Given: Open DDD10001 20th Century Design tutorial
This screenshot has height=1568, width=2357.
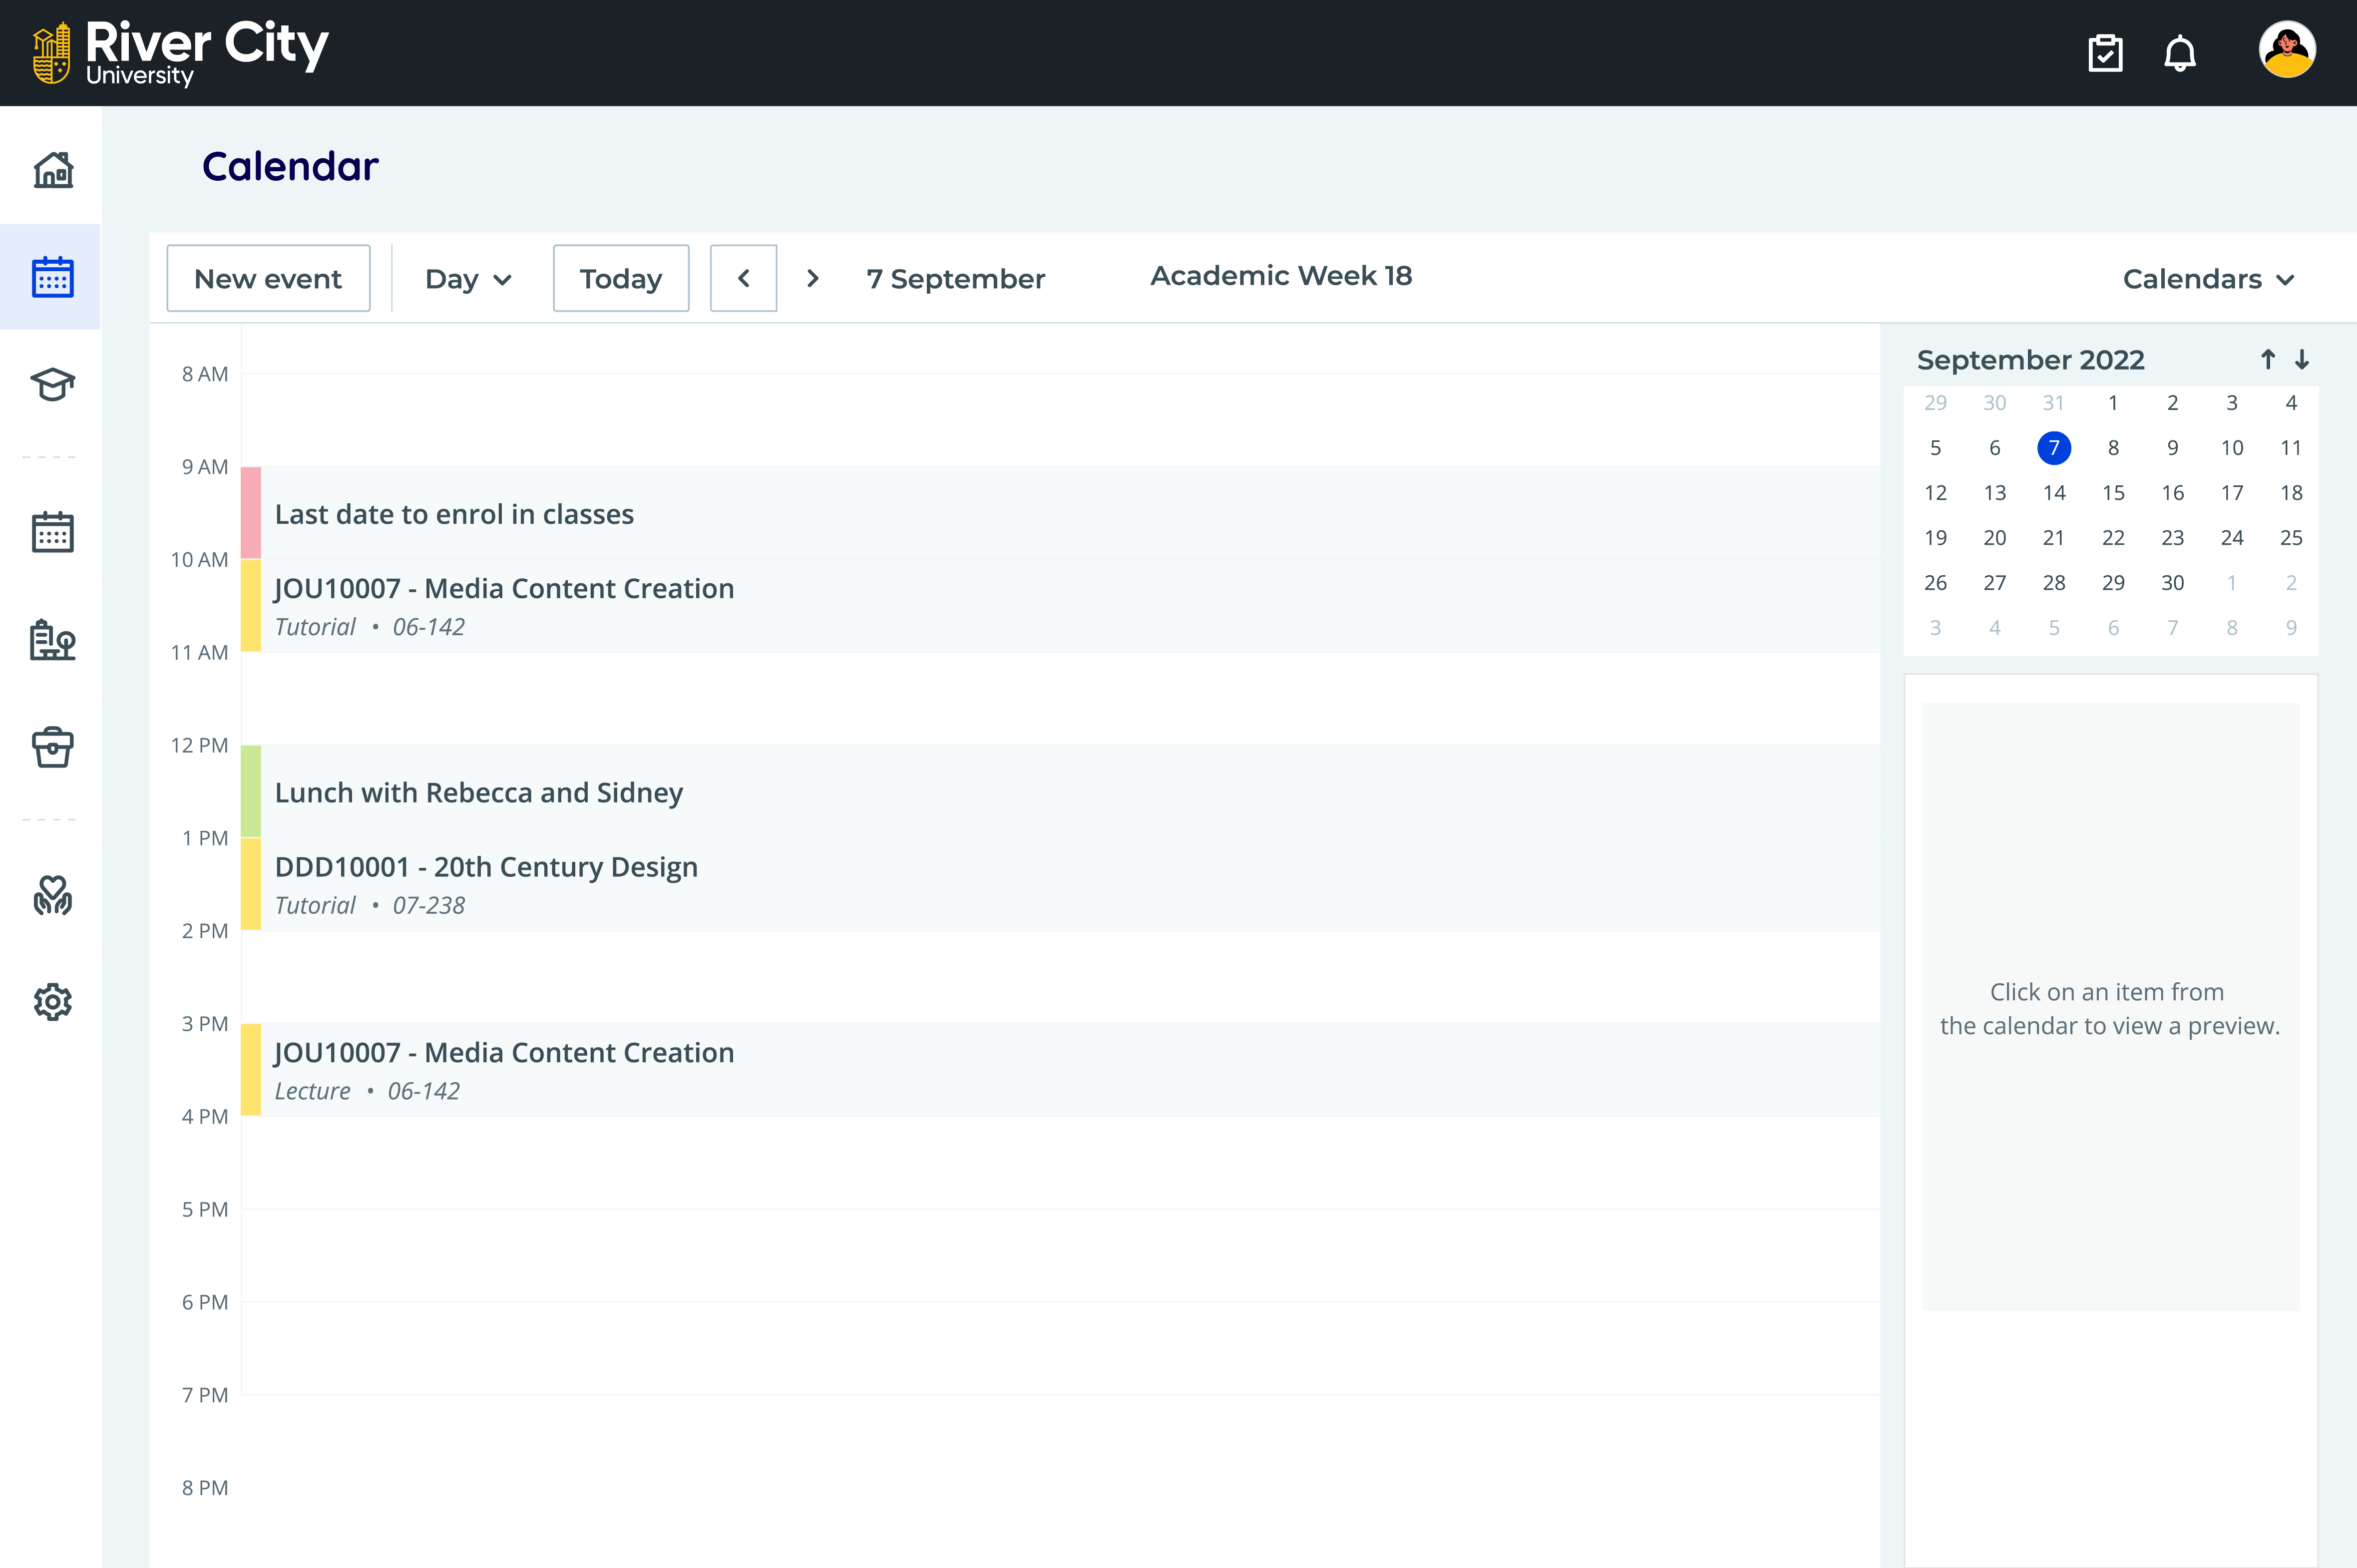Looking at the screenshot, I should 1060,884.
